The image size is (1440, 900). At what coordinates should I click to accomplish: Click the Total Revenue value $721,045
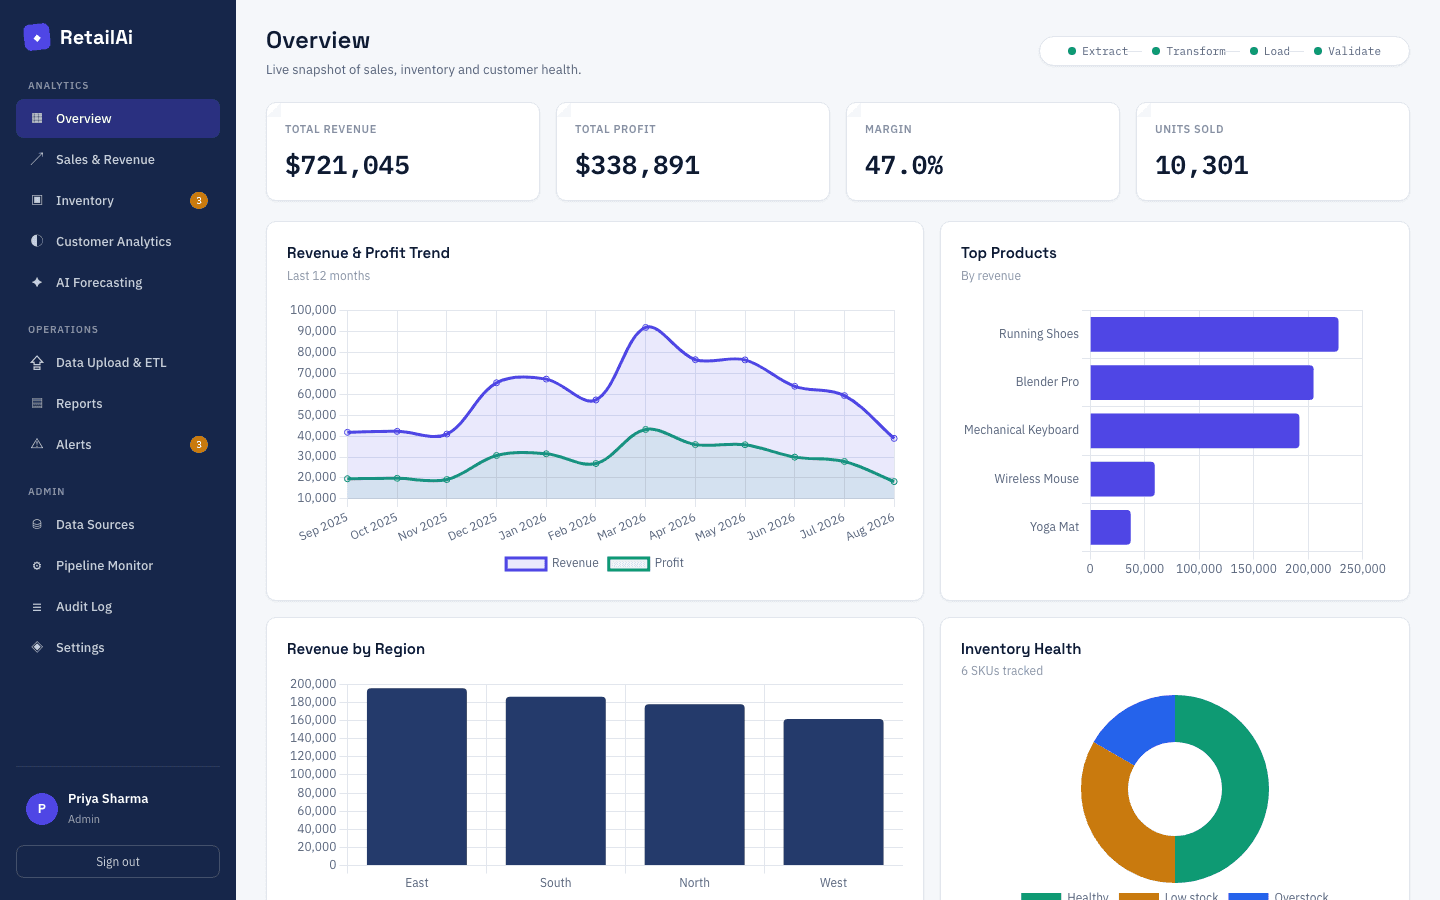click(x=348, y=165)
